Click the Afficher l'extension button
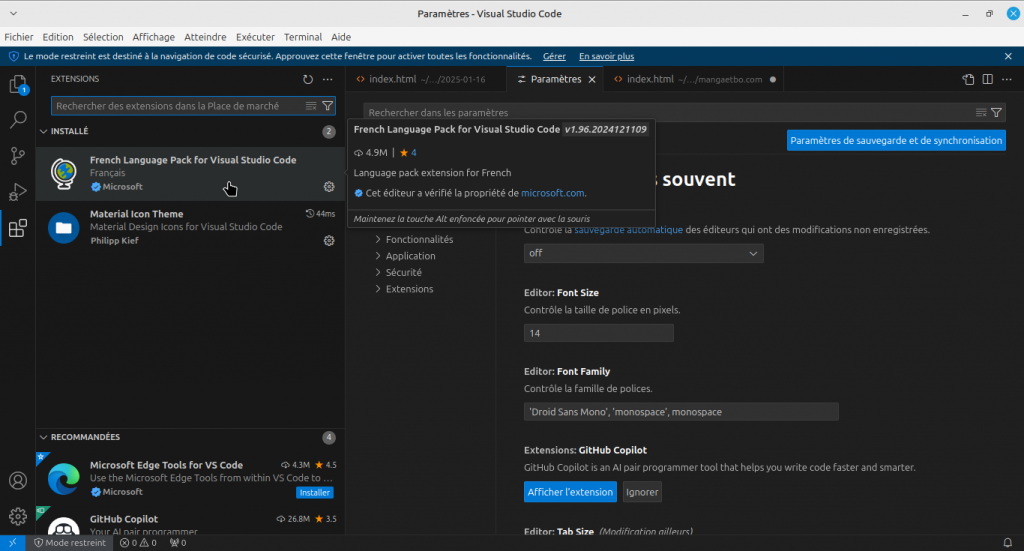The height and width of the screenshot is (551, 1024). tap(570, 492)
